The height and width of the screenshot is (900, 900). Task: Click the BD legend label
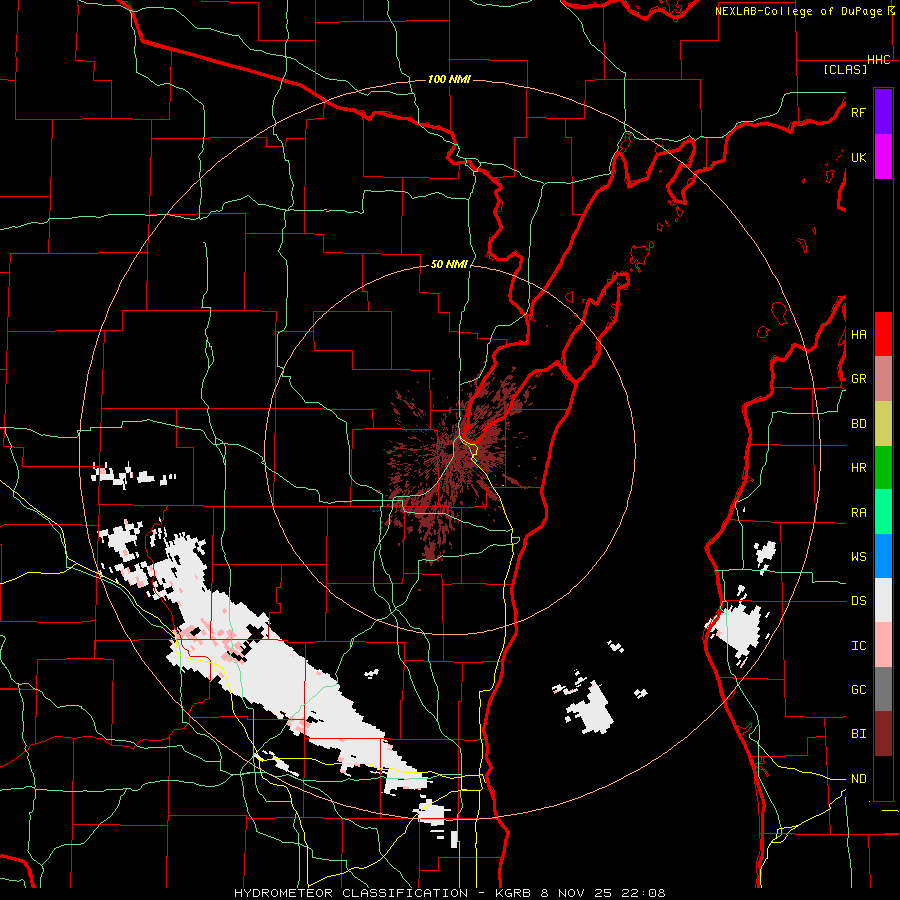pos(858,424)
